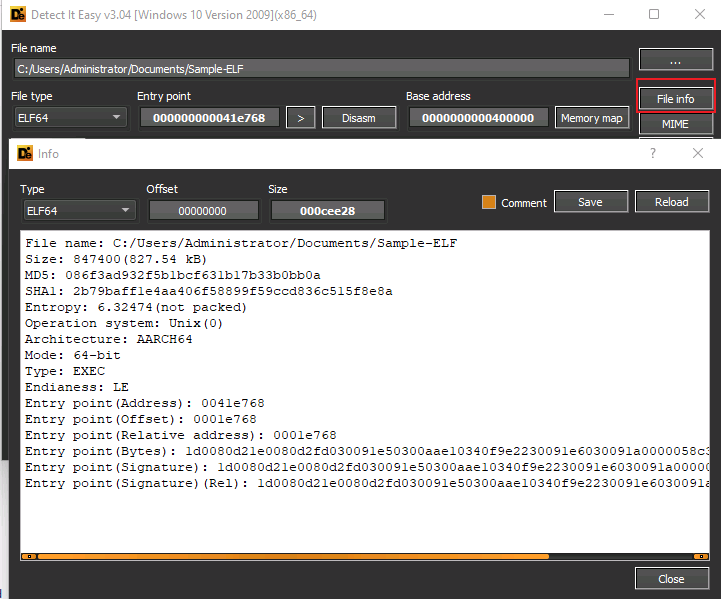The width and height of the screenshot is (721, 599).
Task: Click the question mark help button
Action: coord(653,153)
